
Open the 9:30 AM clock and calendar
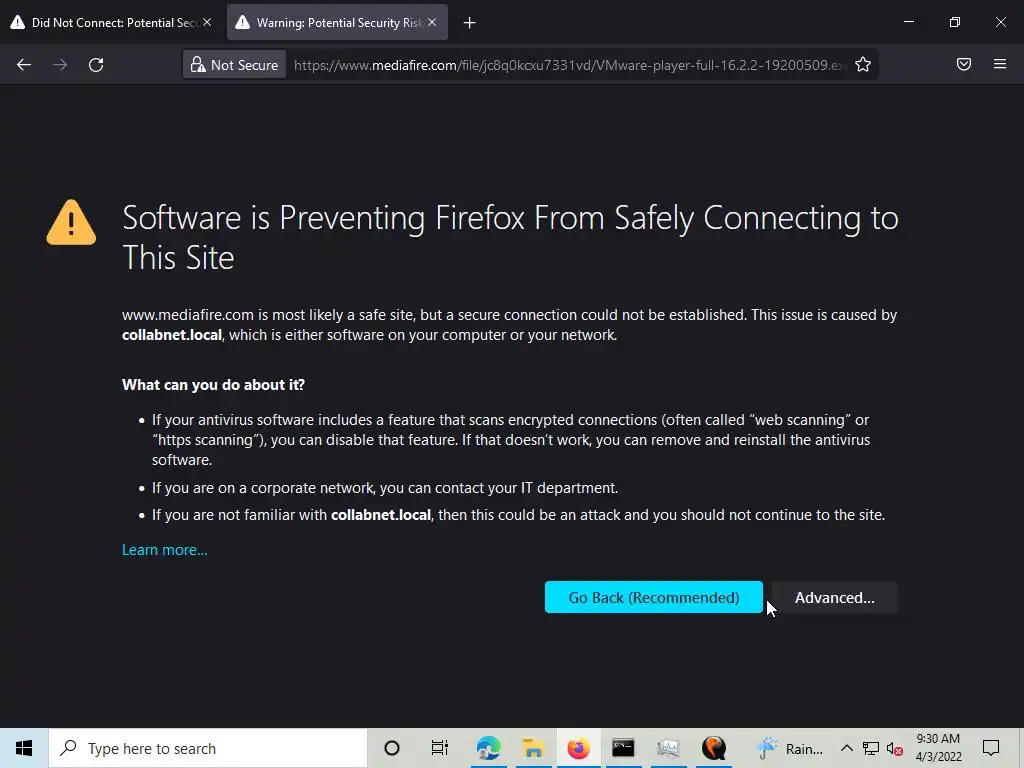938,748
